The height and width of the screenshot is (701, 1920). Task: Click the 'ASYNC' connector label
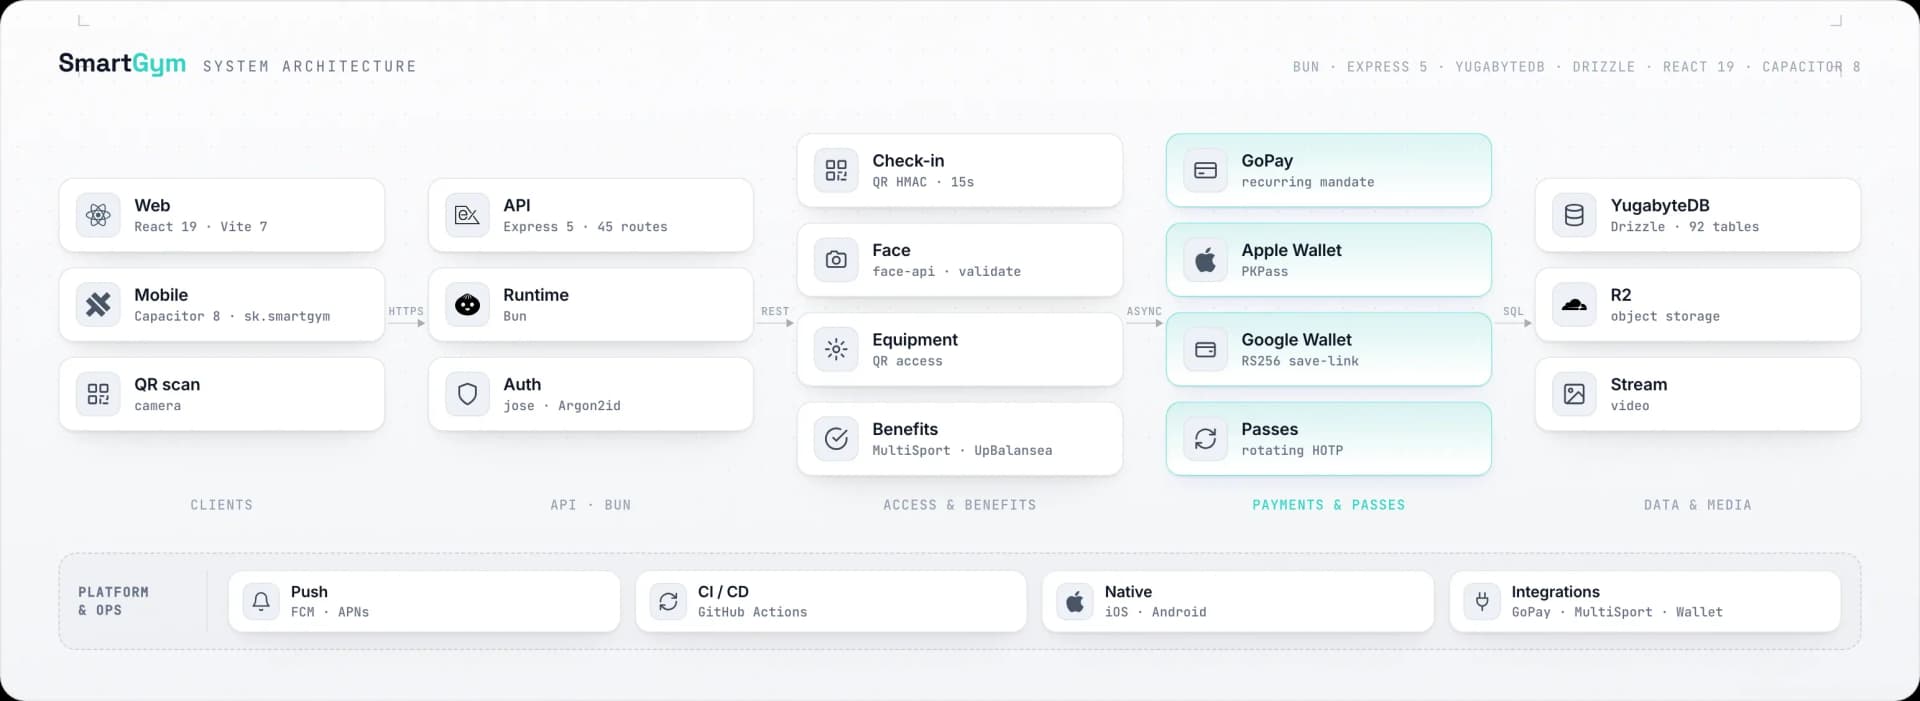coord(1144,311)
